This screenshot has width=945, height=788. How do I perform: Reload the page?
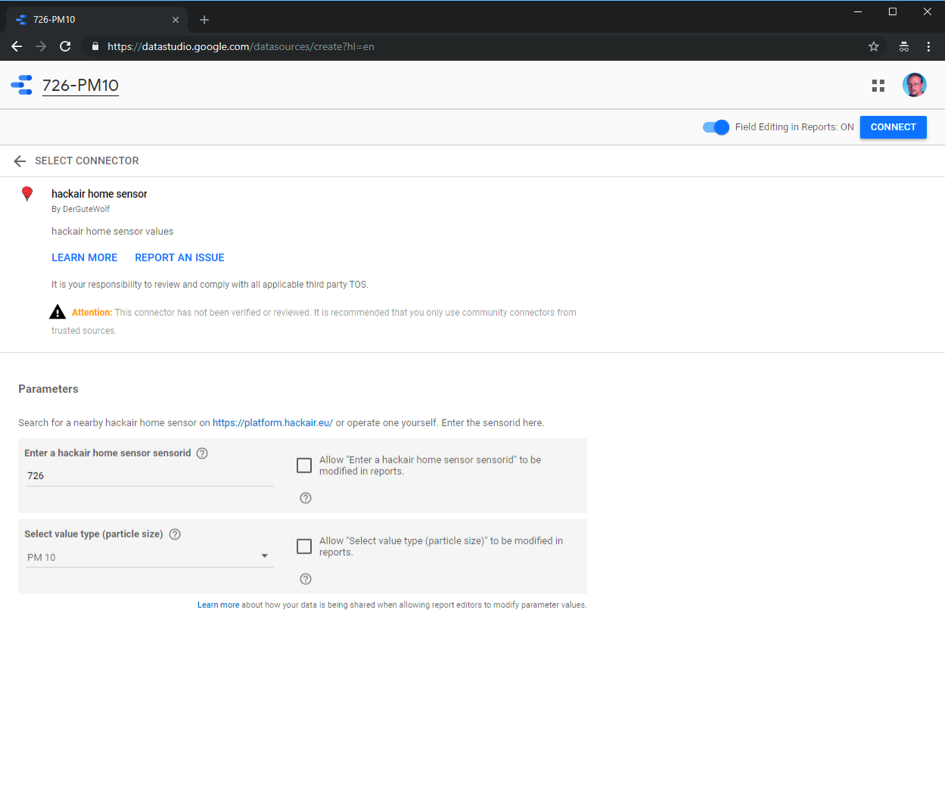tap(65, 46)
